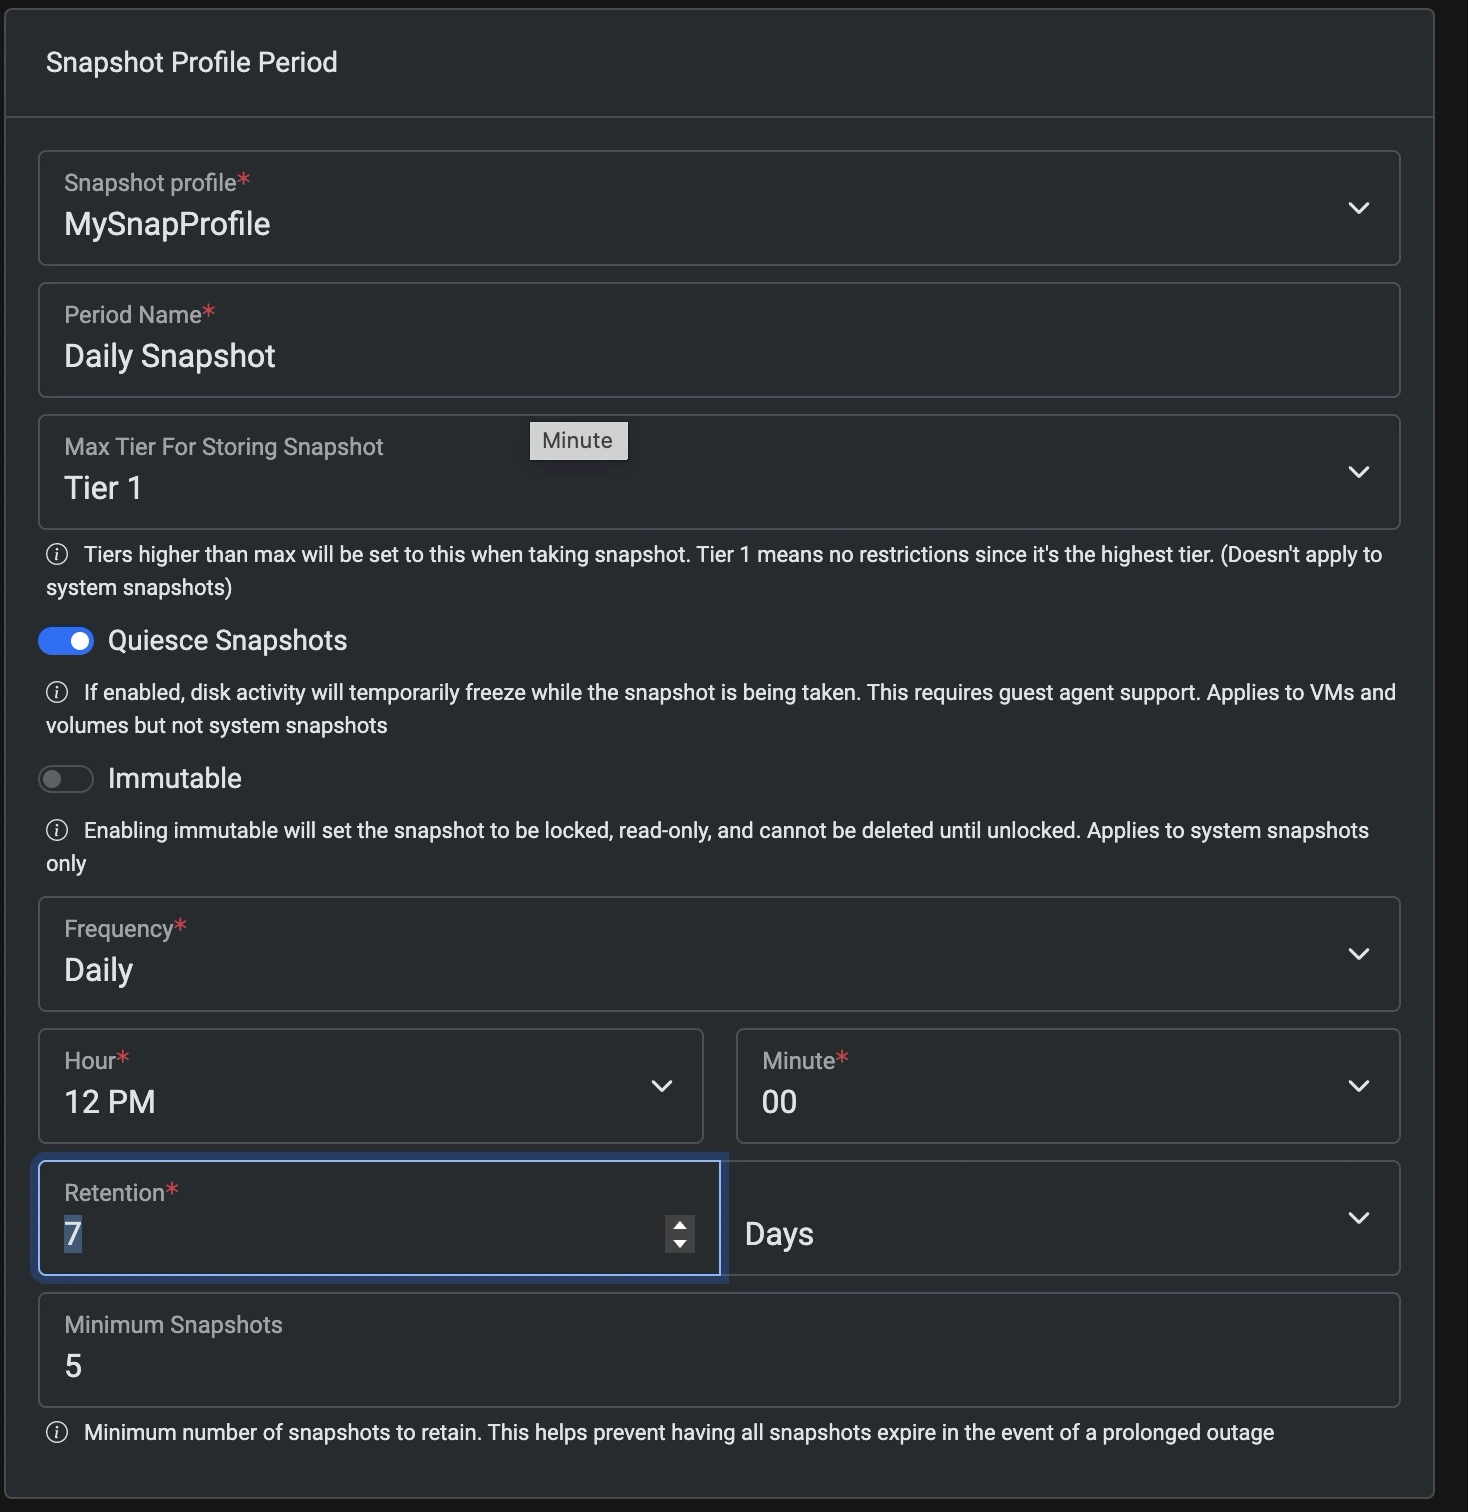Click the Period Name input field
This screenshot has height=1512, width=1468.
pos(718,355)
